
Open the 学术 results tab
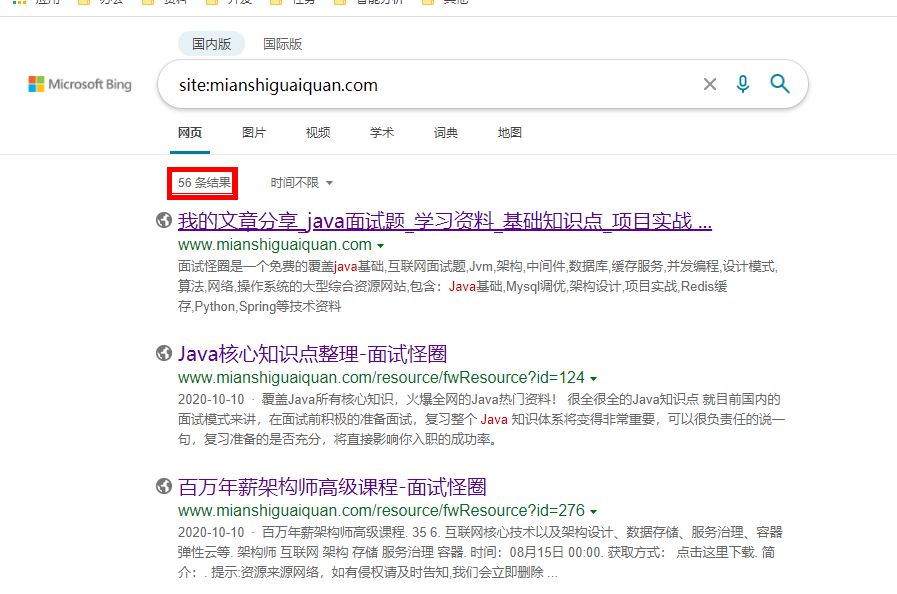[x=382, y=133]
